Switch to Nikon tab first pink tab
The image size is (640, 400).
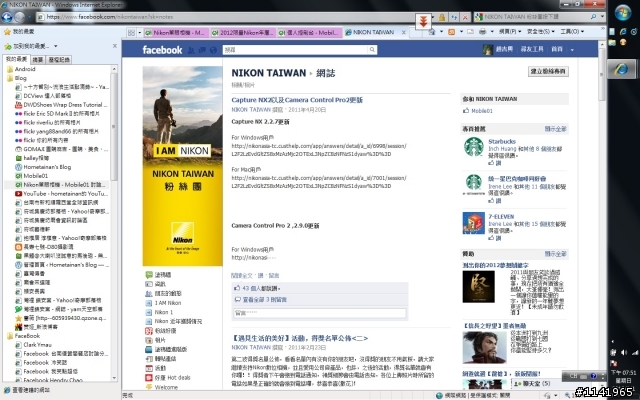point(176,33)
